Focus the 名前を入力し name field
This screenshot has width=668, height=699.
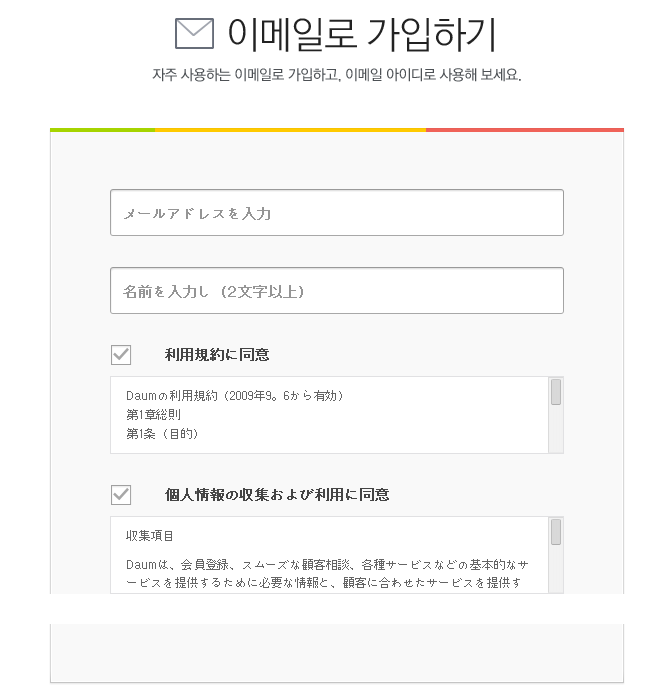(336, 291)
